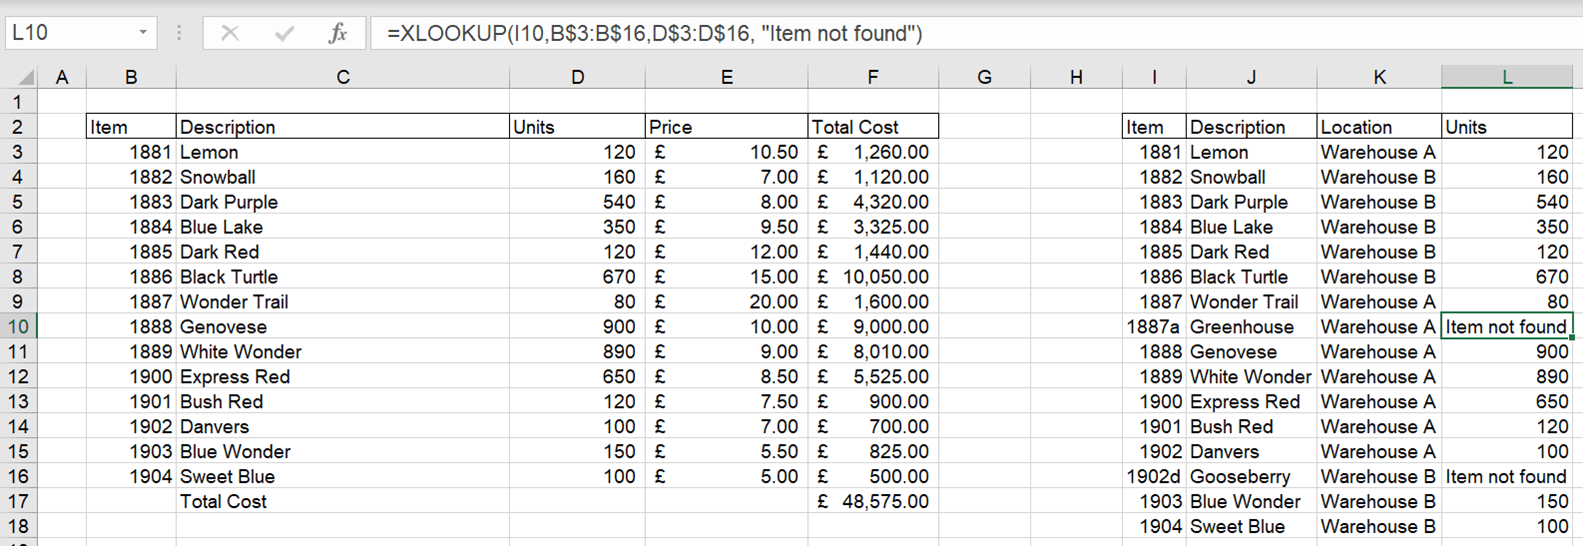
Task: Select the 'Item not found' cell for Gooseberry
Action: pos(1506,477)
